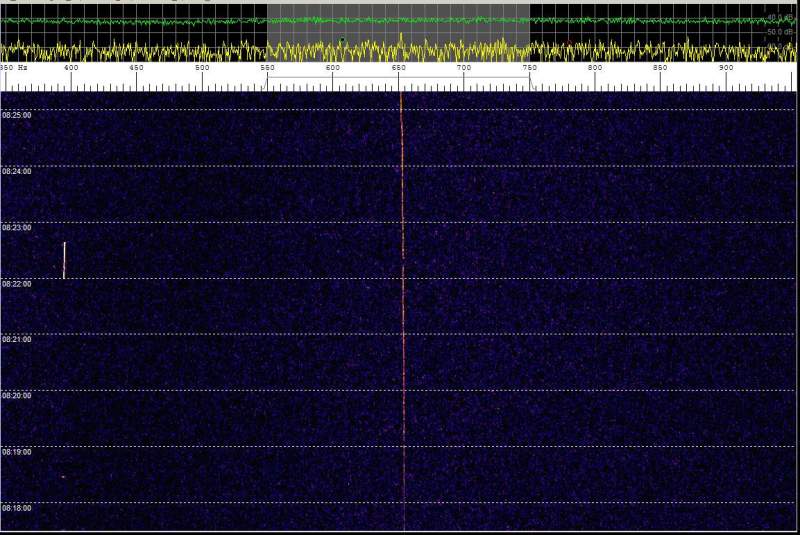Screen dimensions: 800x535
Task: Select the 650 Hz mark on the ruler
Action: click(x=399, y=68)
